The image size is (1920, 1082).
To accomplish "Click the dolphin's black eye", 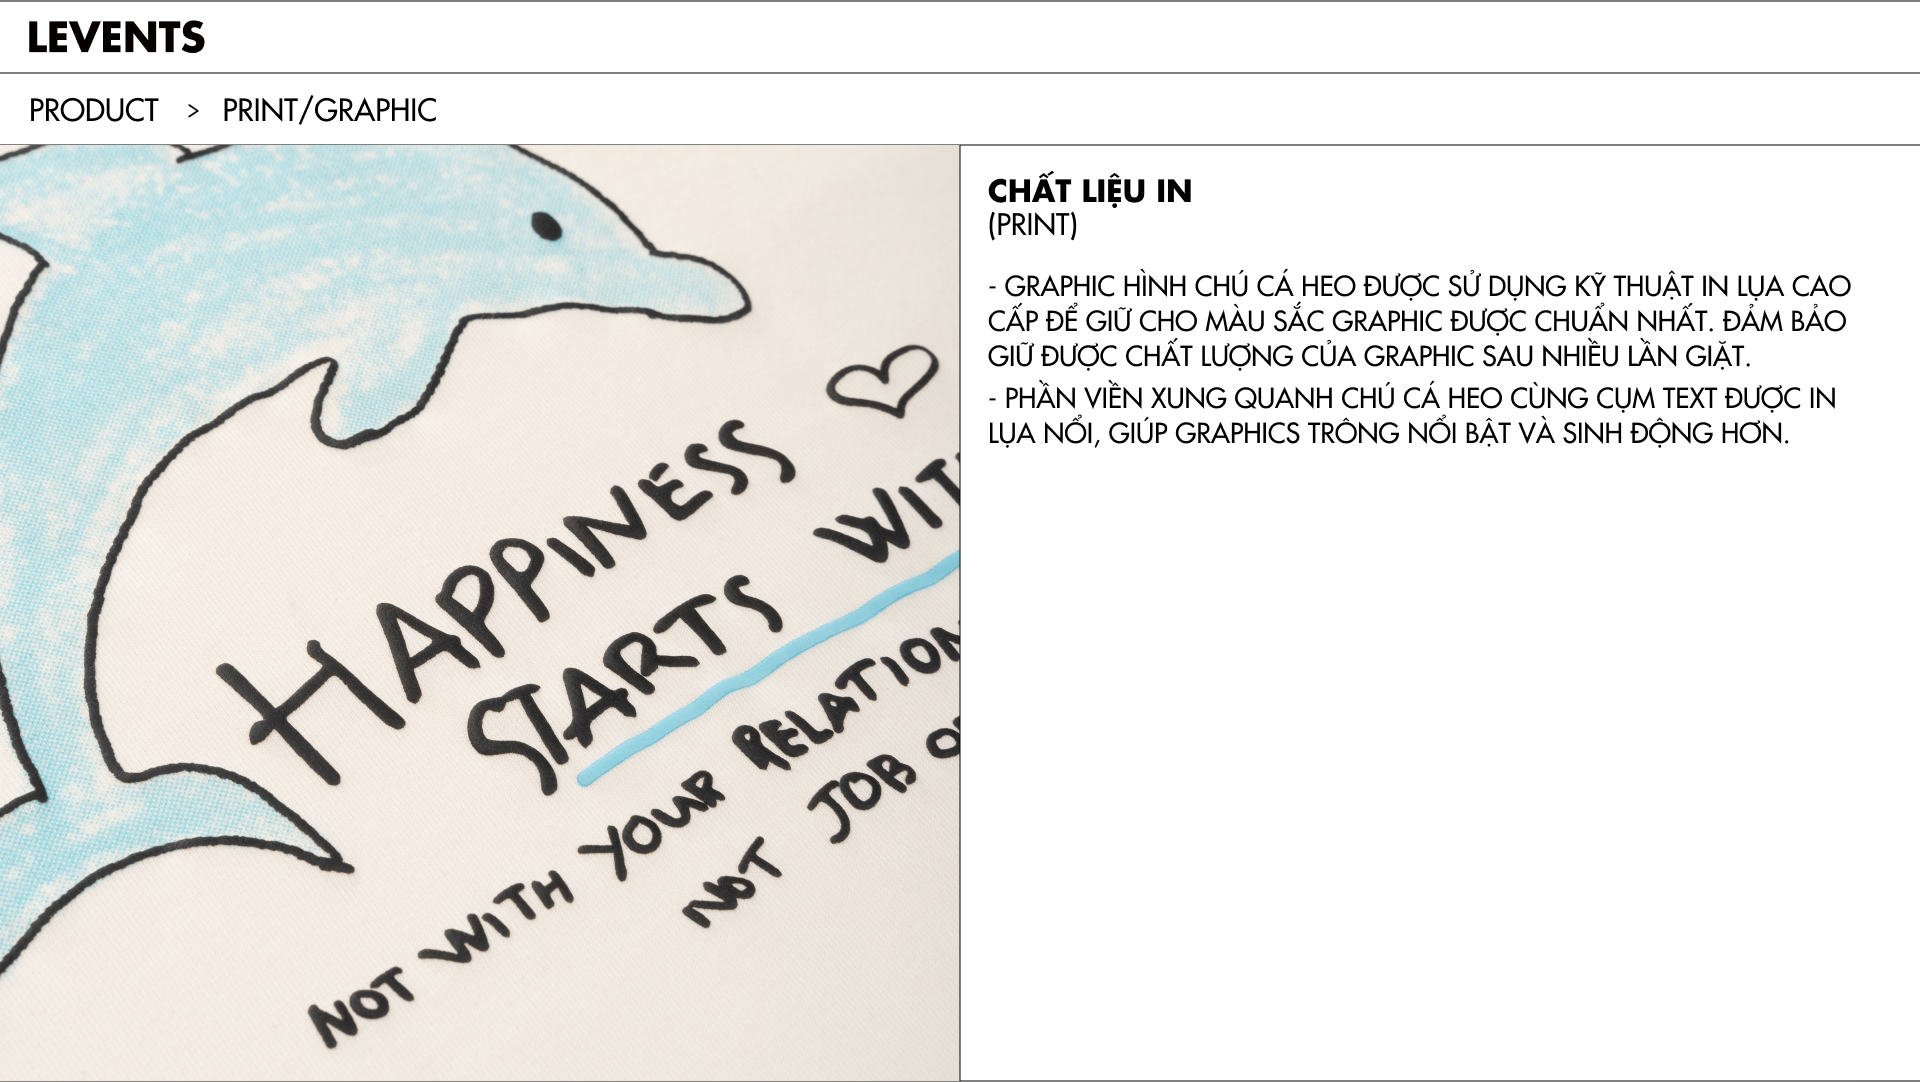I will tap(545, 227).
